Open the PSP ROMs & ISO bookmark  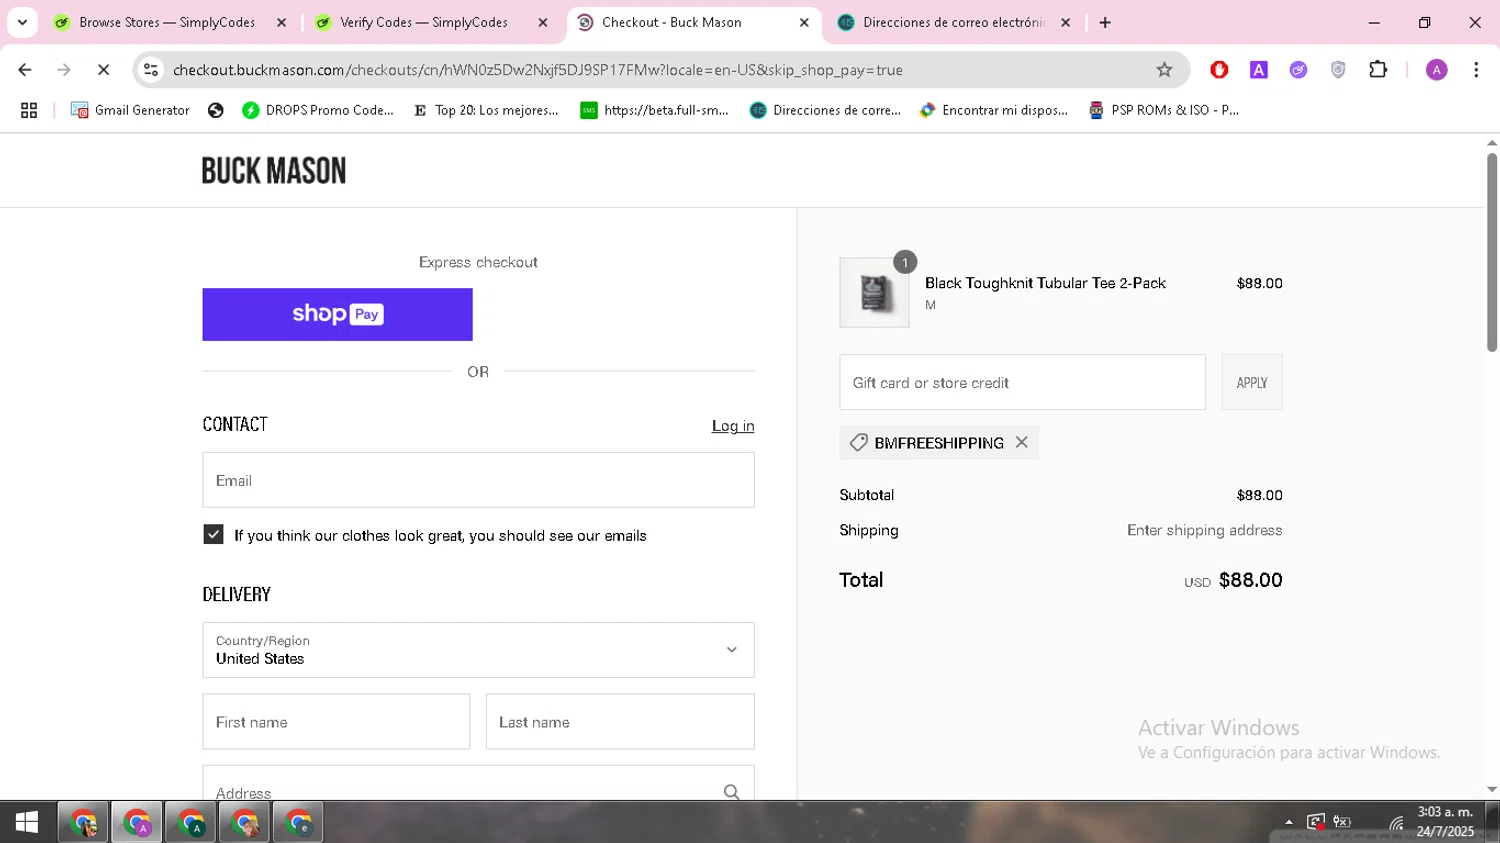click(x=1163, y=111)
